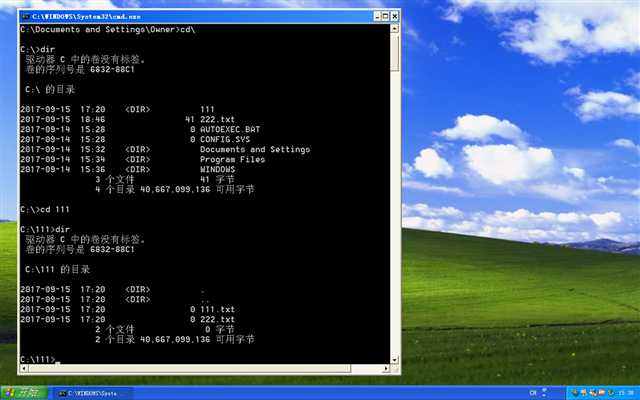Click the CH language indicator on taskbar

(x=533, y=393)
